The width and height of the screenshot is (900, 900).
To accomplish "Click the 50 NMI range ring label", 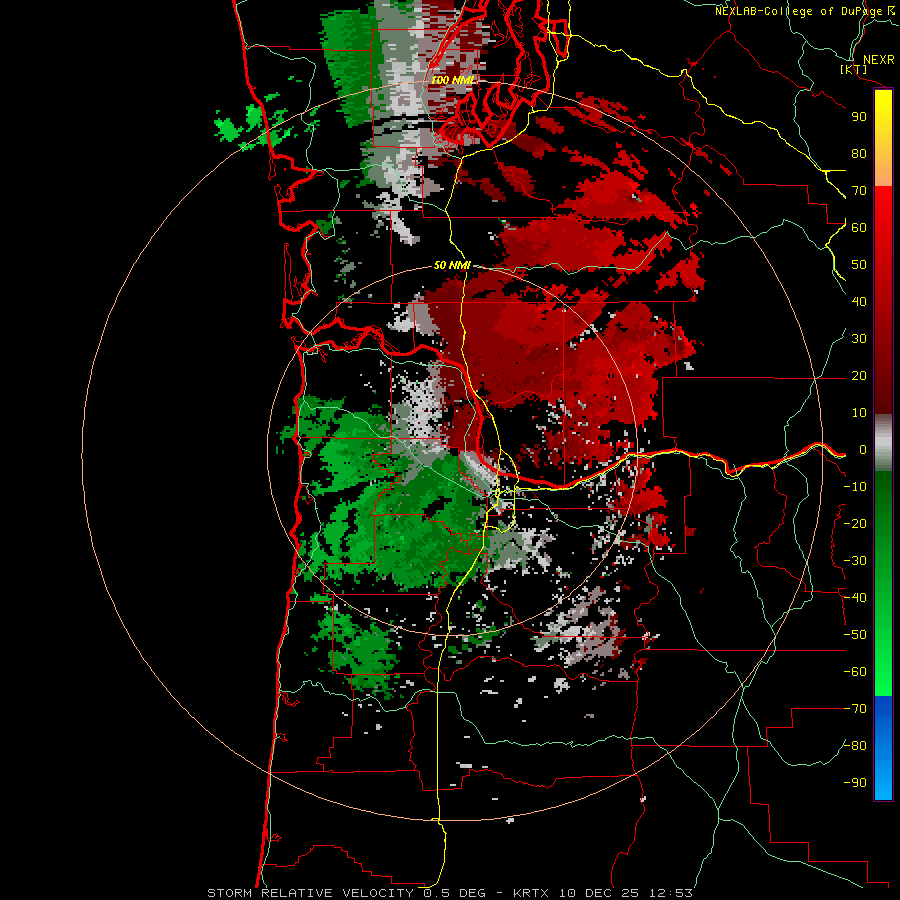I will tap(452, 265).
